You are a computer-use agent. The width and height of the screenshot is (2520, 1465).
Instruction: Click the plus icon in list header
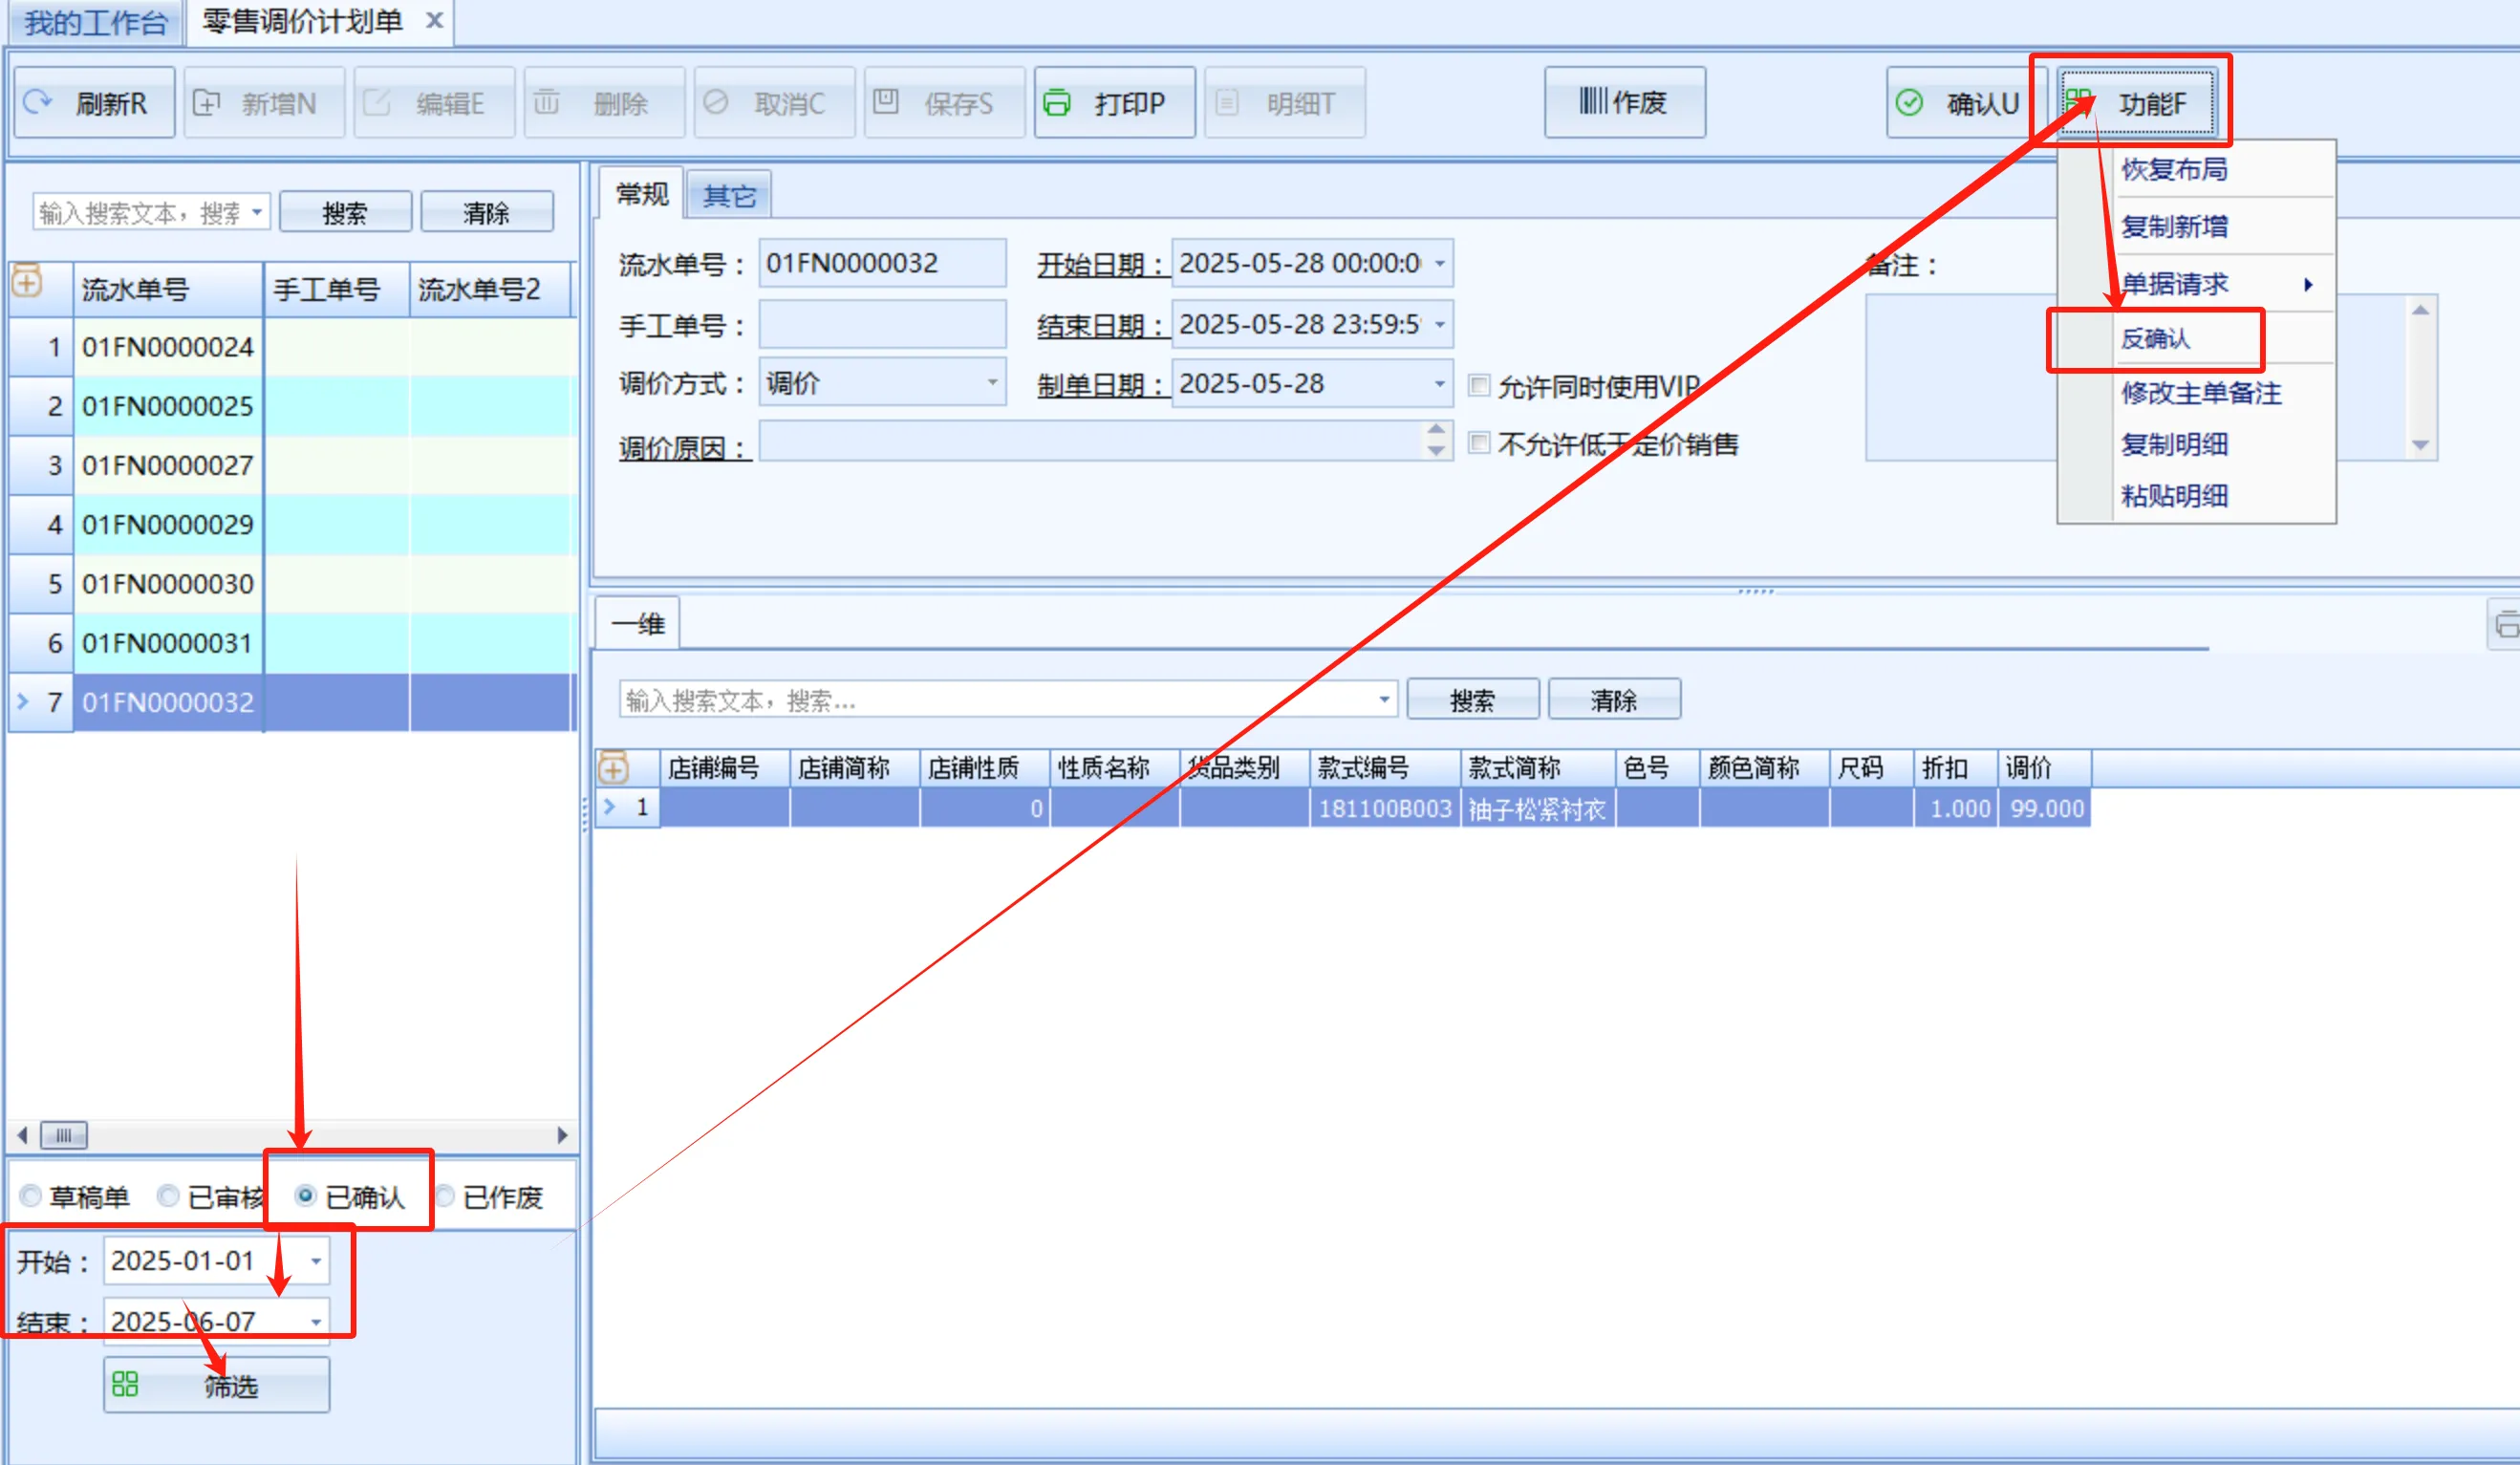pyautogui.click(x=28, y=283)
